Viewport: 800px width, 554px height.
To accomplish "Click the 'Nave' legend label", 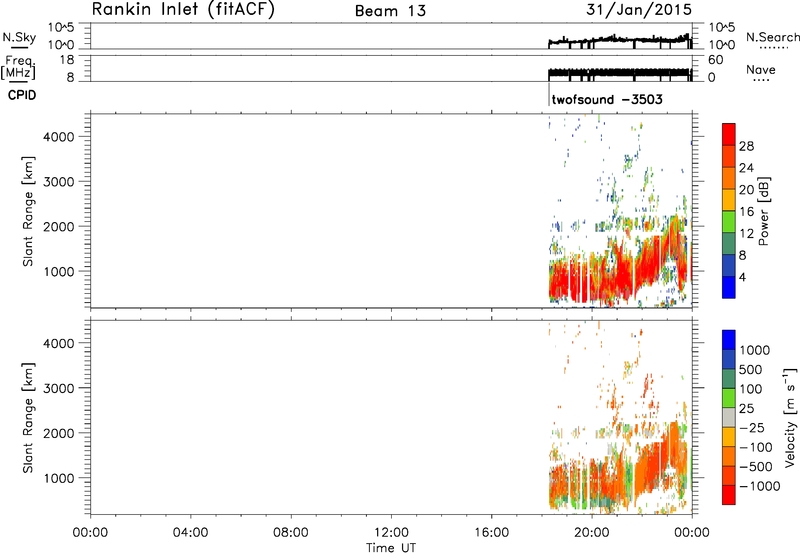I will point(761,69).
